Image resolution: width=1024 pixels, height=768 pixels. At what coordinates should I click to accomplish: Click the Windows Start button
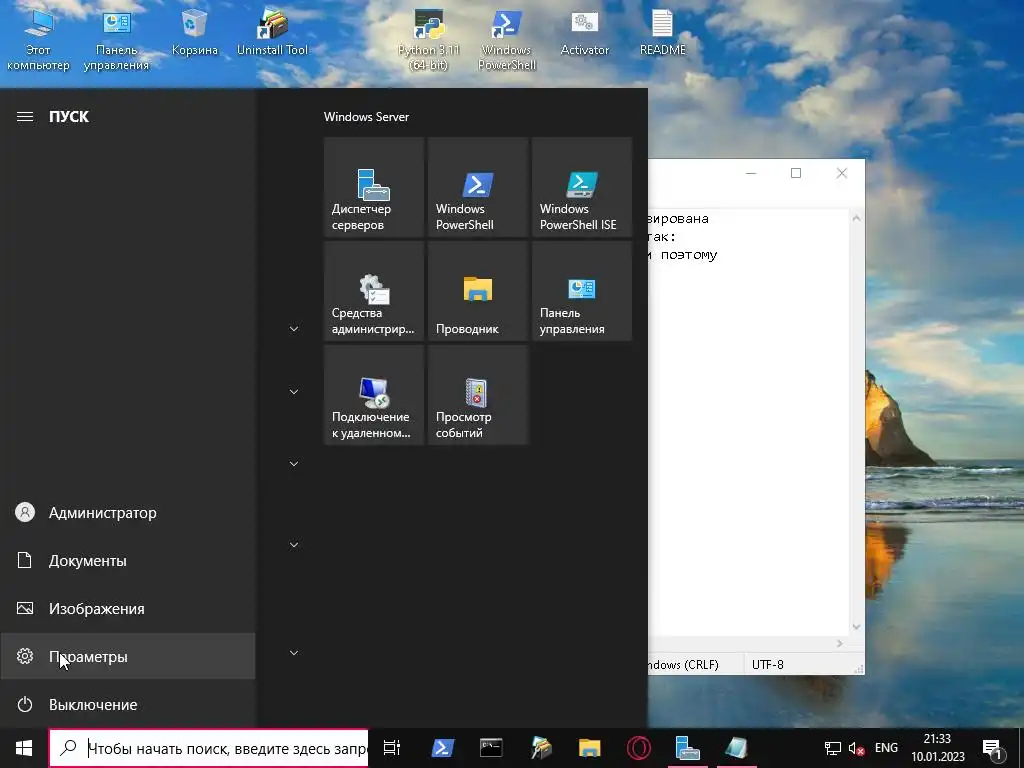24,748
